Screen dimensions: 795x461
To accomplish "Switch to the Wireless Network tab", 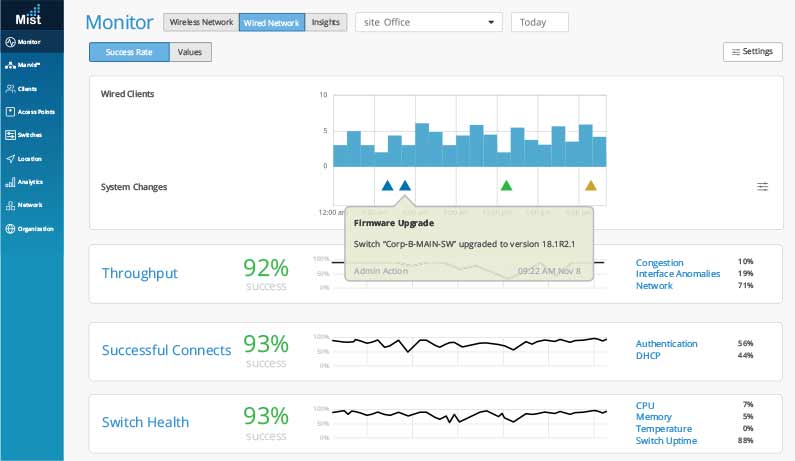I will (201, 22).
